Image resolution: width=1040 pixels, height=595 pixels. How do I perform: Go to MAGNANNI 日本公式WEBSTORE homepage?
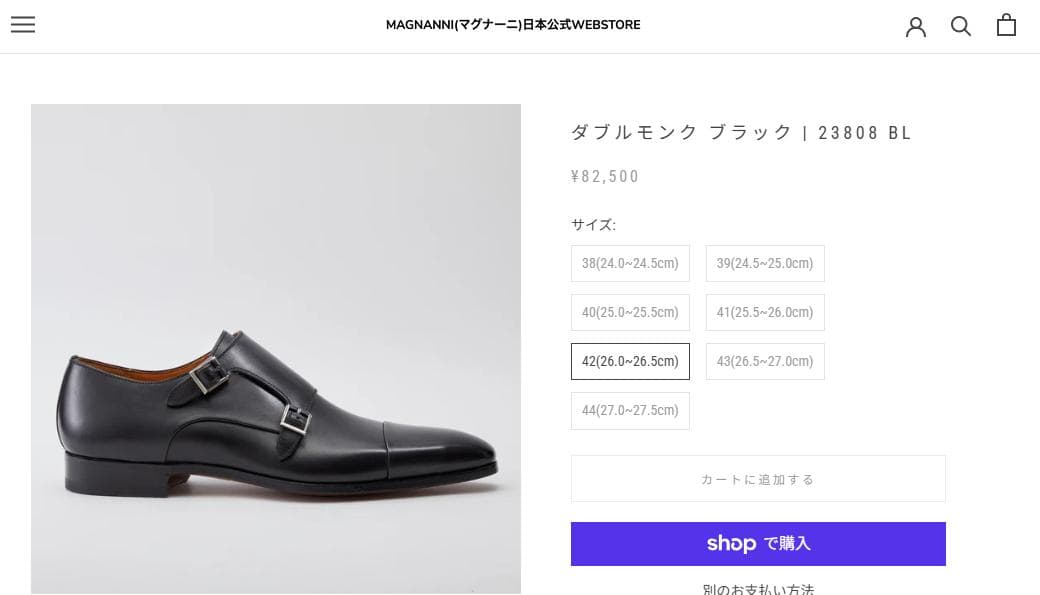pos(513,24)
